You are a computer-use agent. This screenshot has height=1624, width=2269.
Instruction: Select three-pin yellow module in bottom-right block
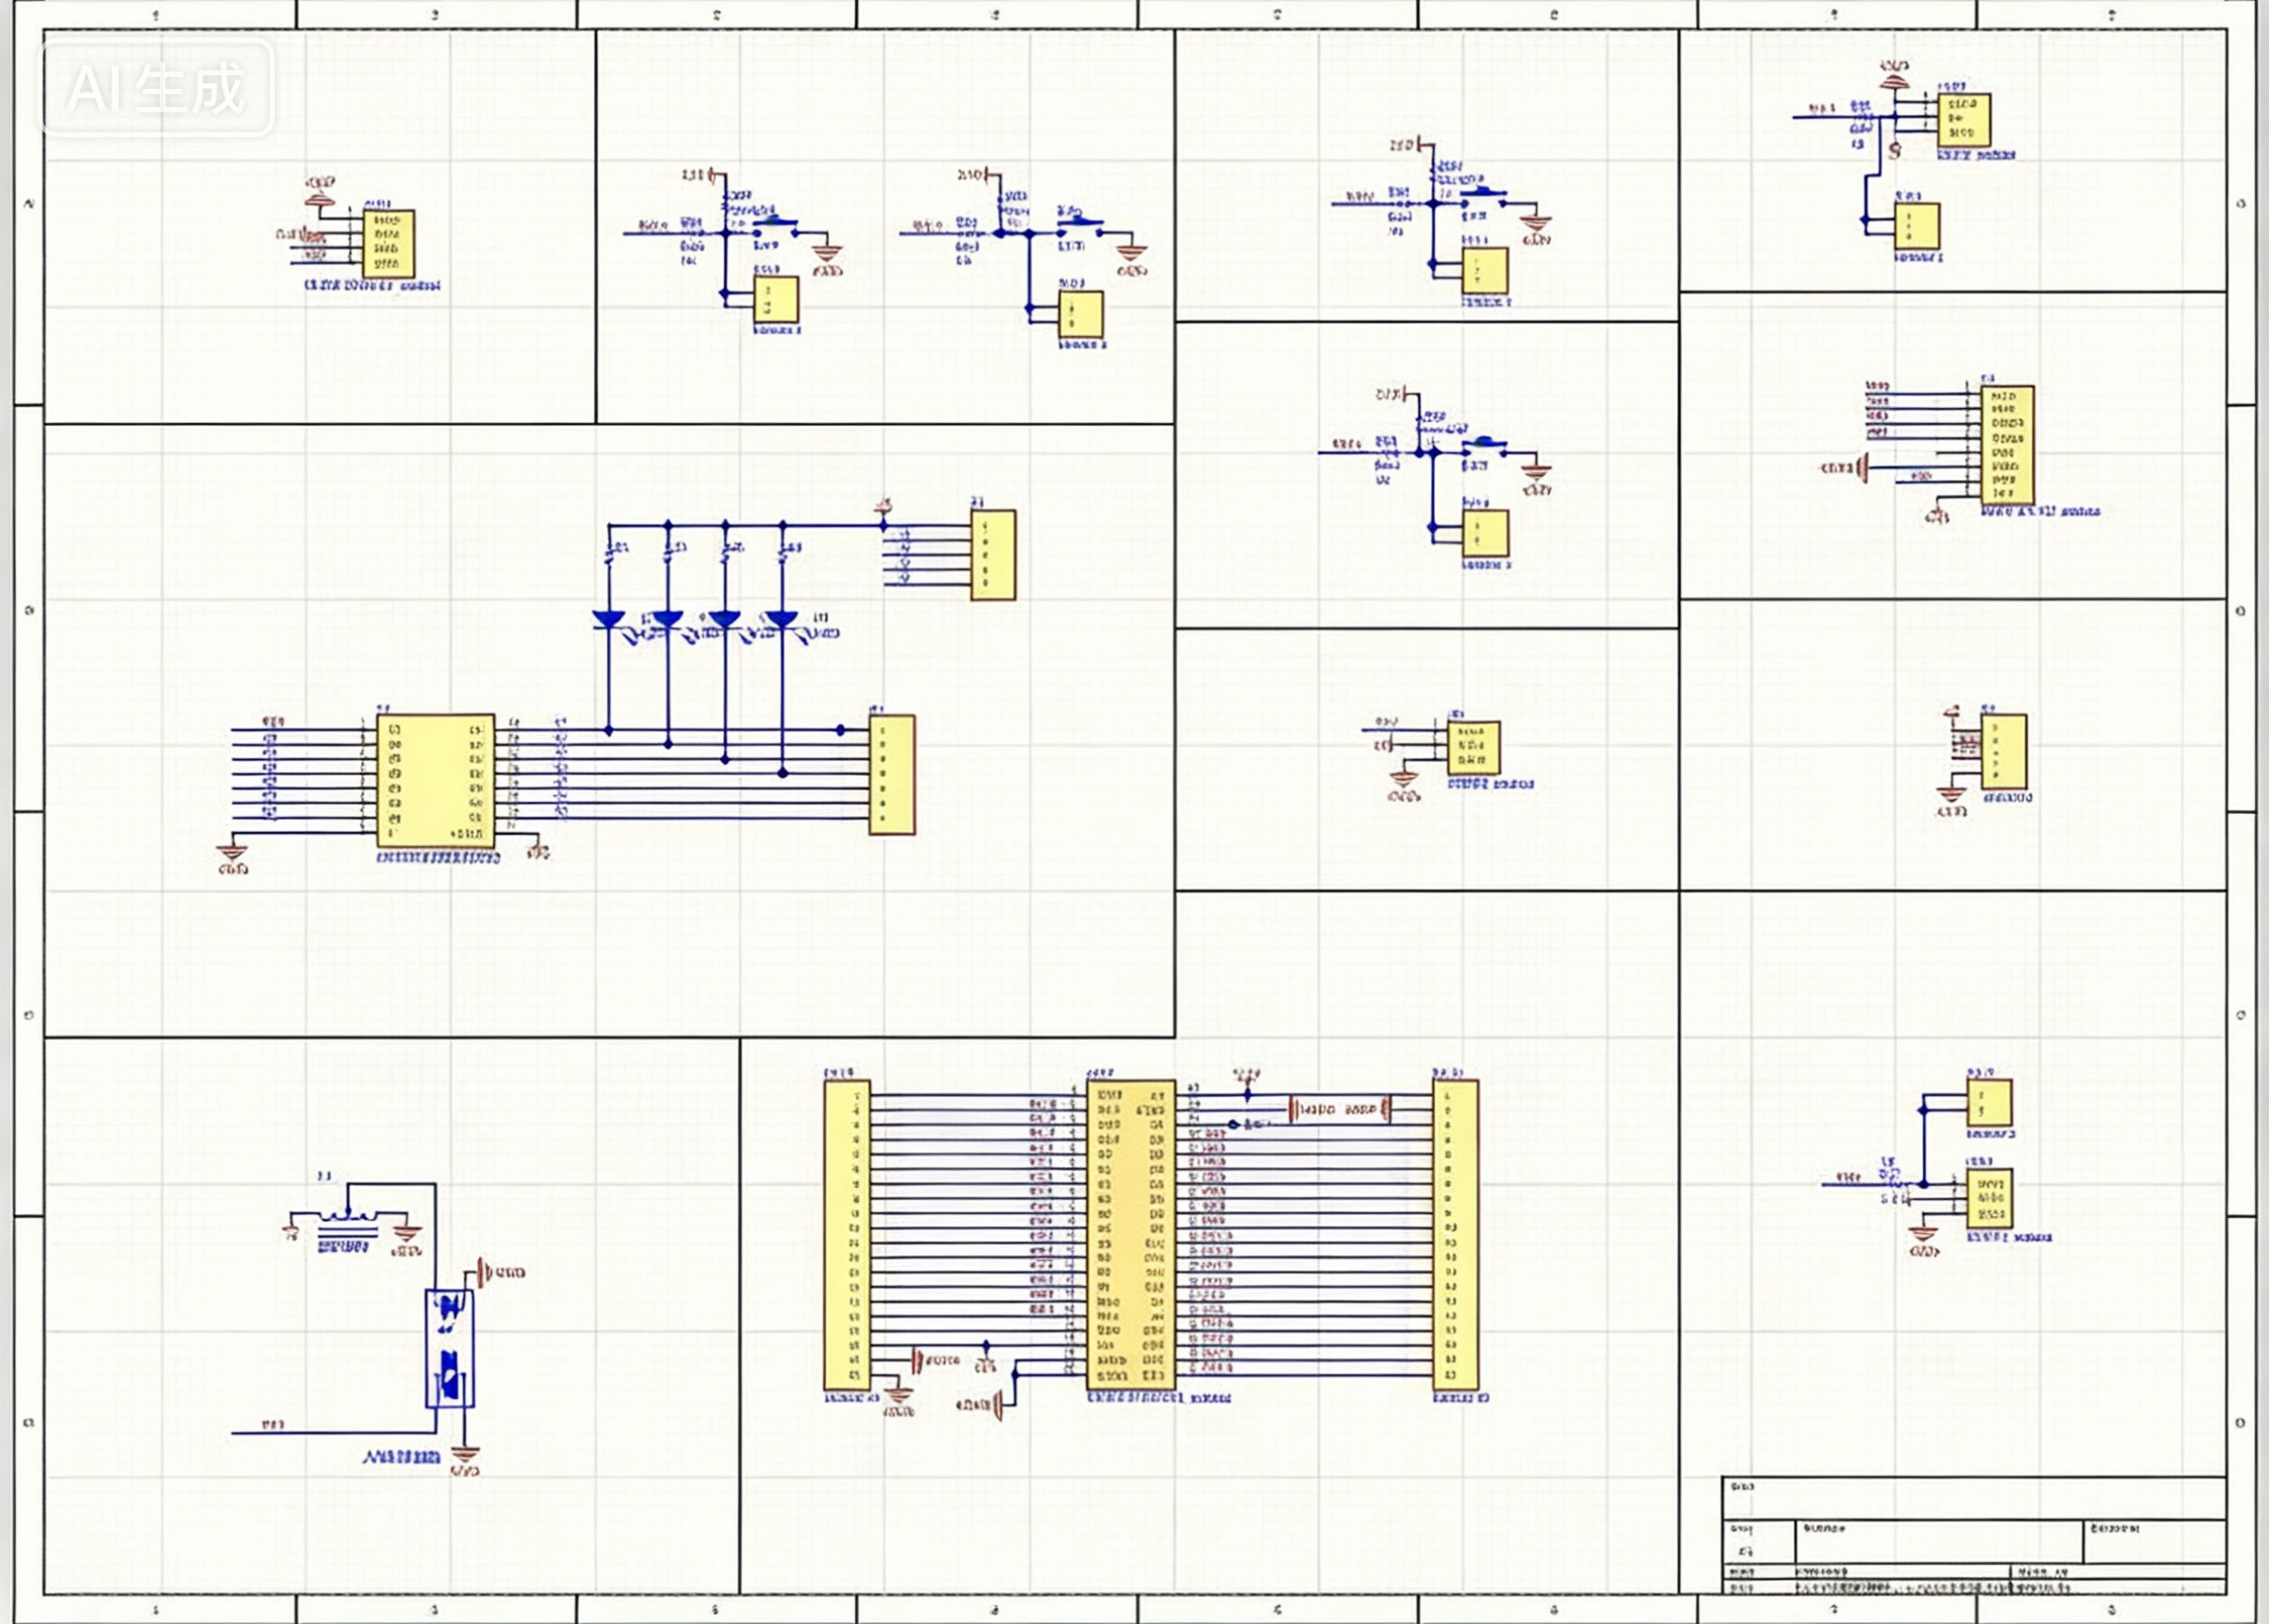tap(1989, 1198)
